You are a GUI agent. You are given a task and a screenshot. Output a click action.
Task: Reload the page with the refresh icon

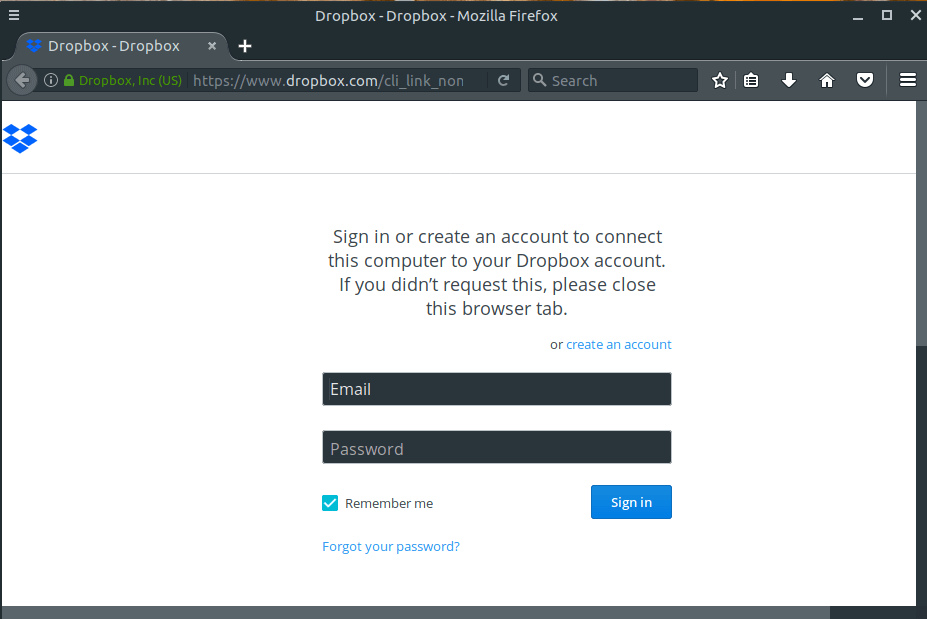[x=504, y=81]
